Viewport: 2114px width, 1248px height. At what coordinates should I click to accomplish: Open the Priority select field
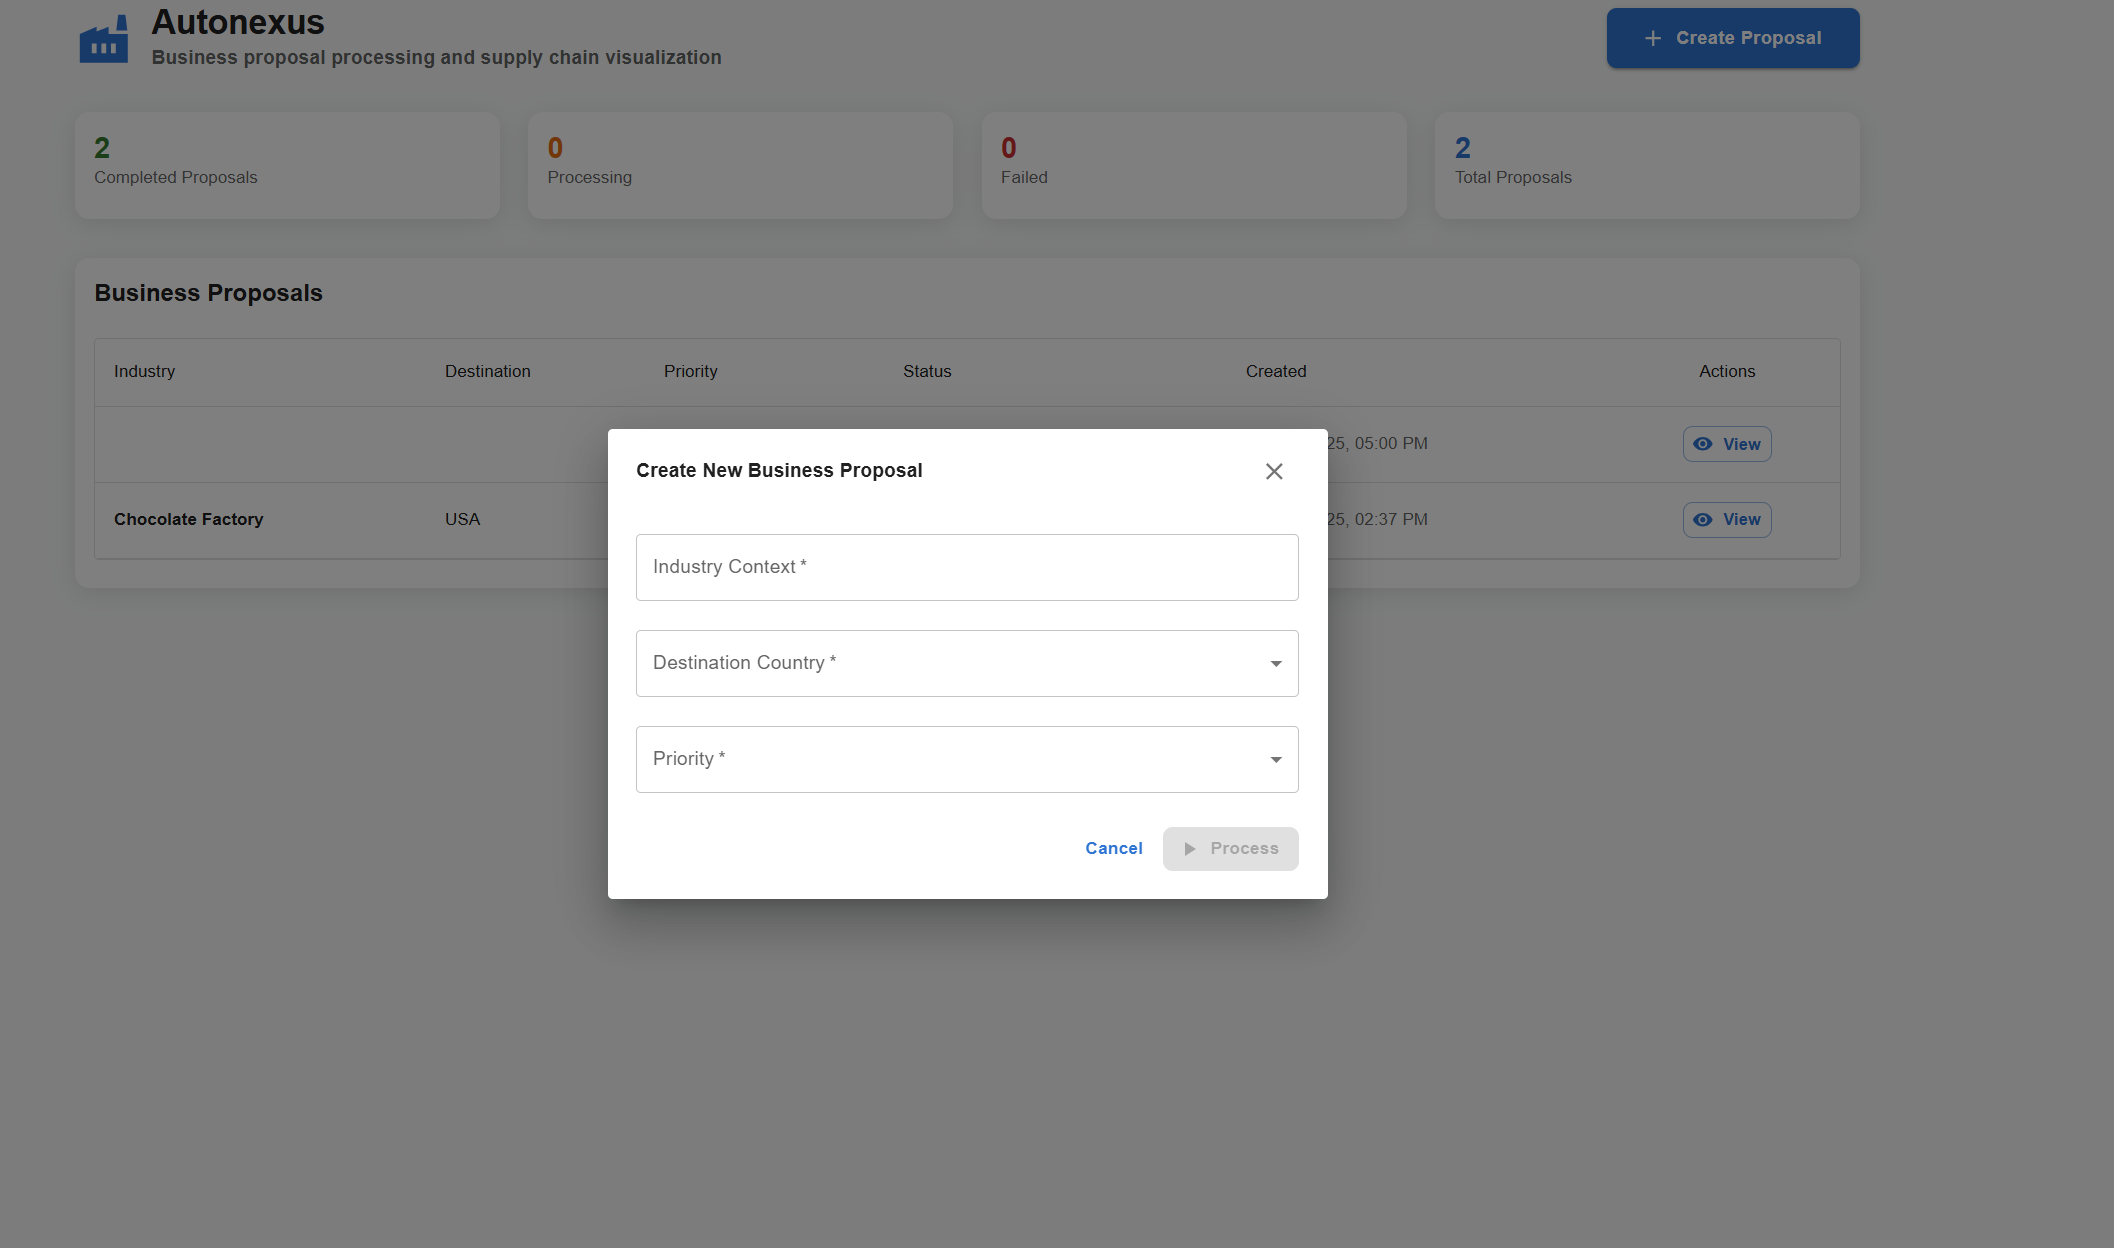[950, 760]
